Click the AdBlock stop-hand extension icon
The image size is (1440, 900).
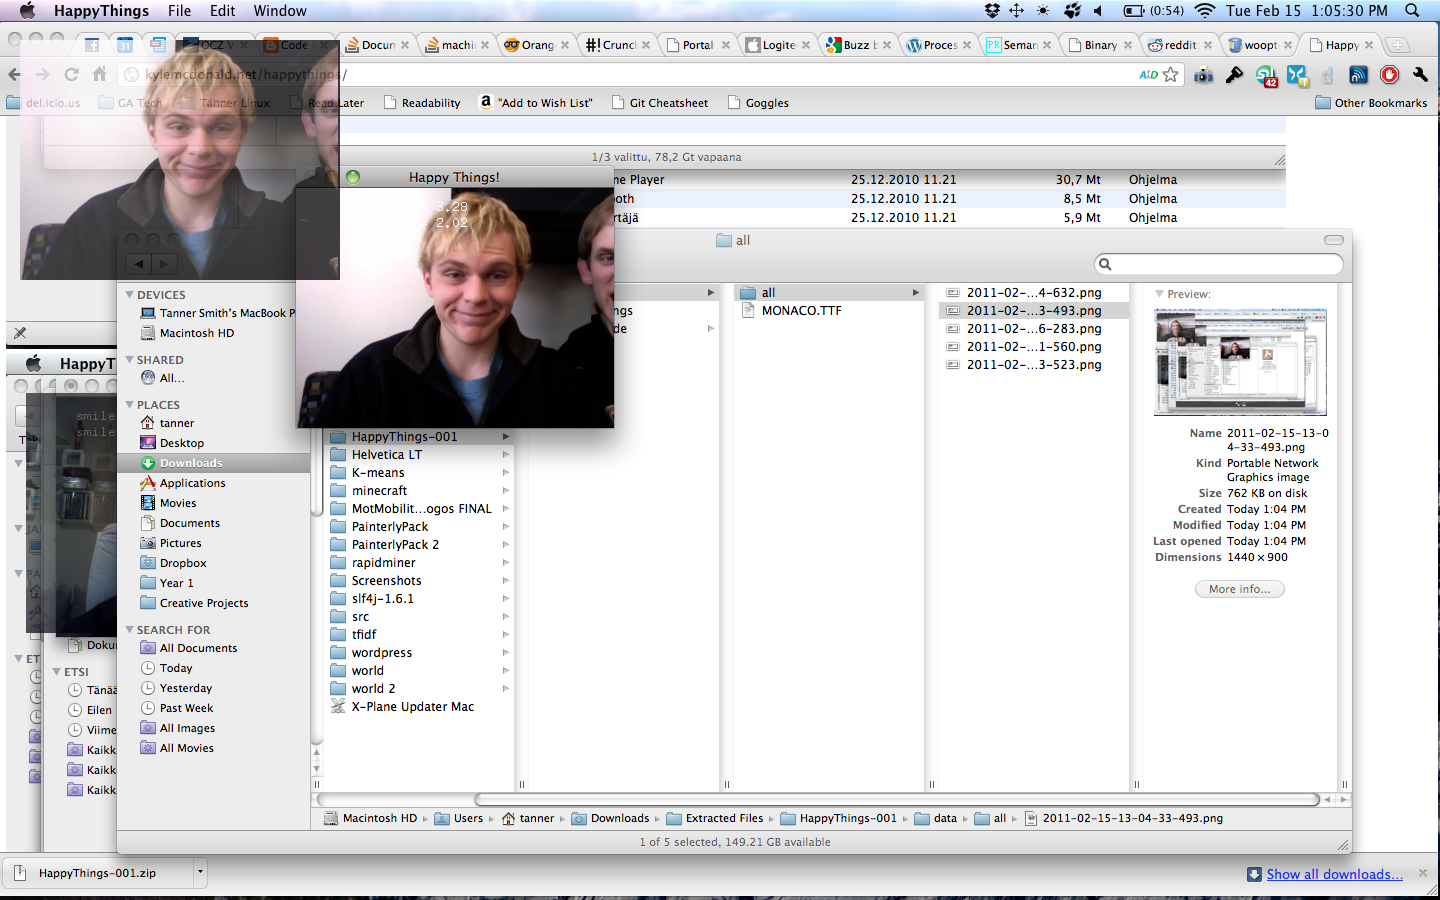(1389, 75)
